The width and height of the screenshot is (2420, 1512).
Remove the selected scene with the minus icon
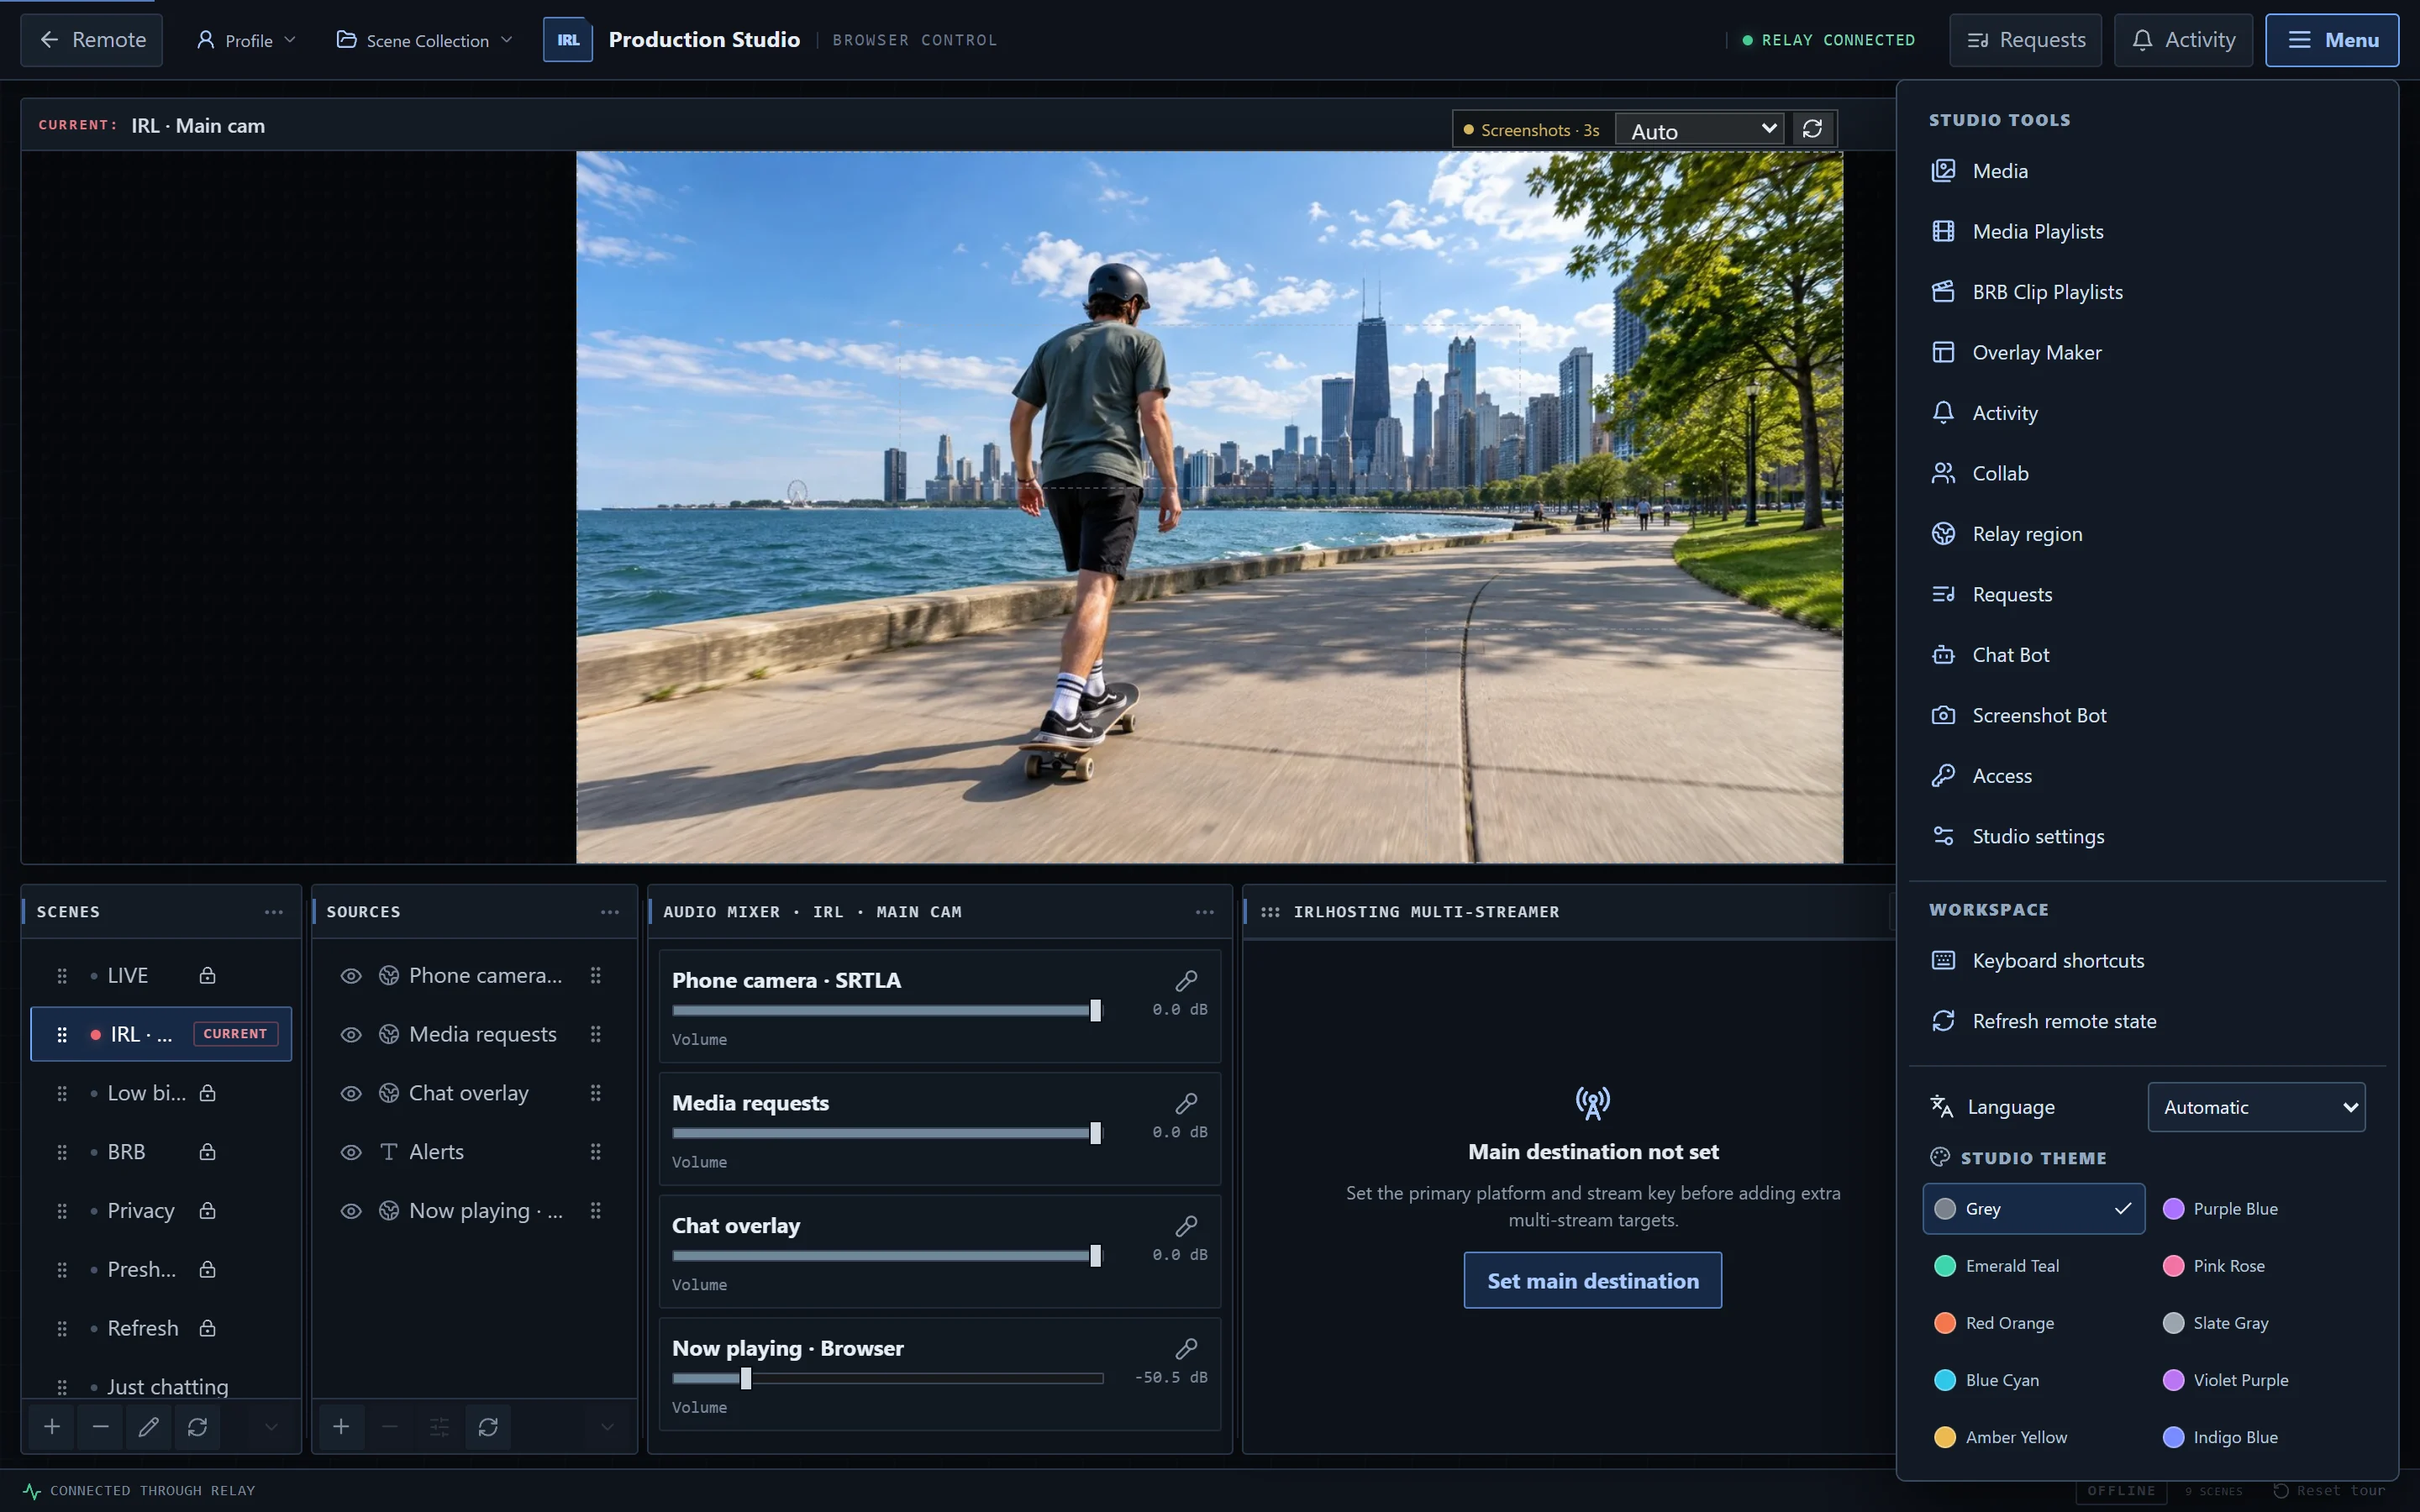point(100,1426)
